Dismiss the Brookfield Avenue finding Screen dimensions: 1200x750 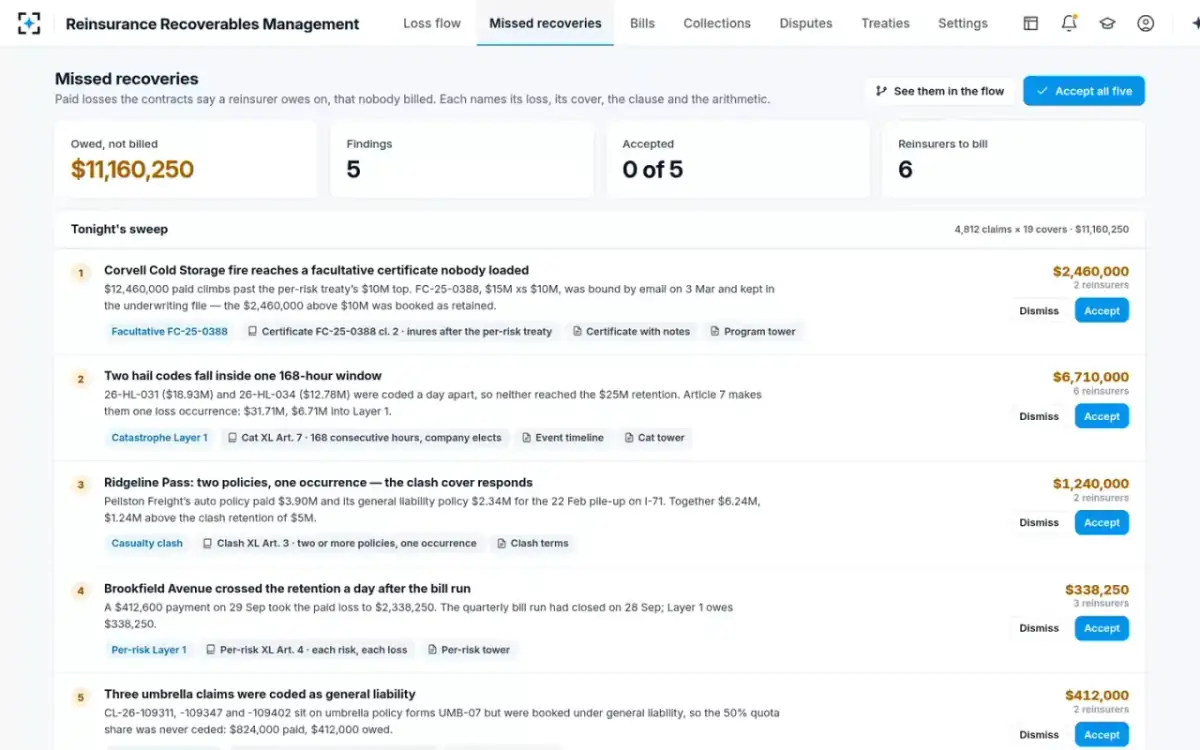pos(1039,628)
